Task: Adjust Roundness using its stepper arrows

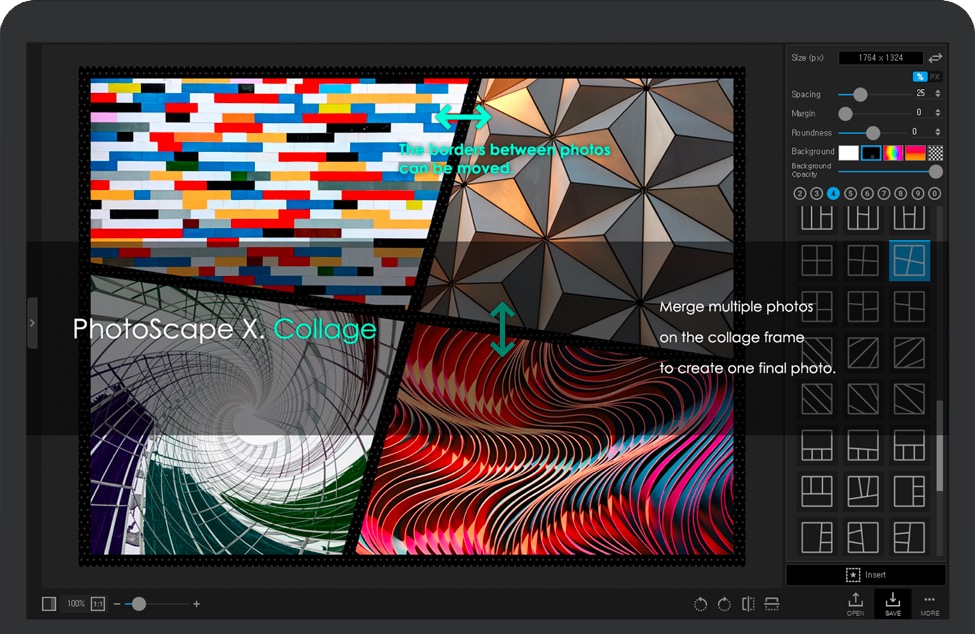Action: pos(937,132)
